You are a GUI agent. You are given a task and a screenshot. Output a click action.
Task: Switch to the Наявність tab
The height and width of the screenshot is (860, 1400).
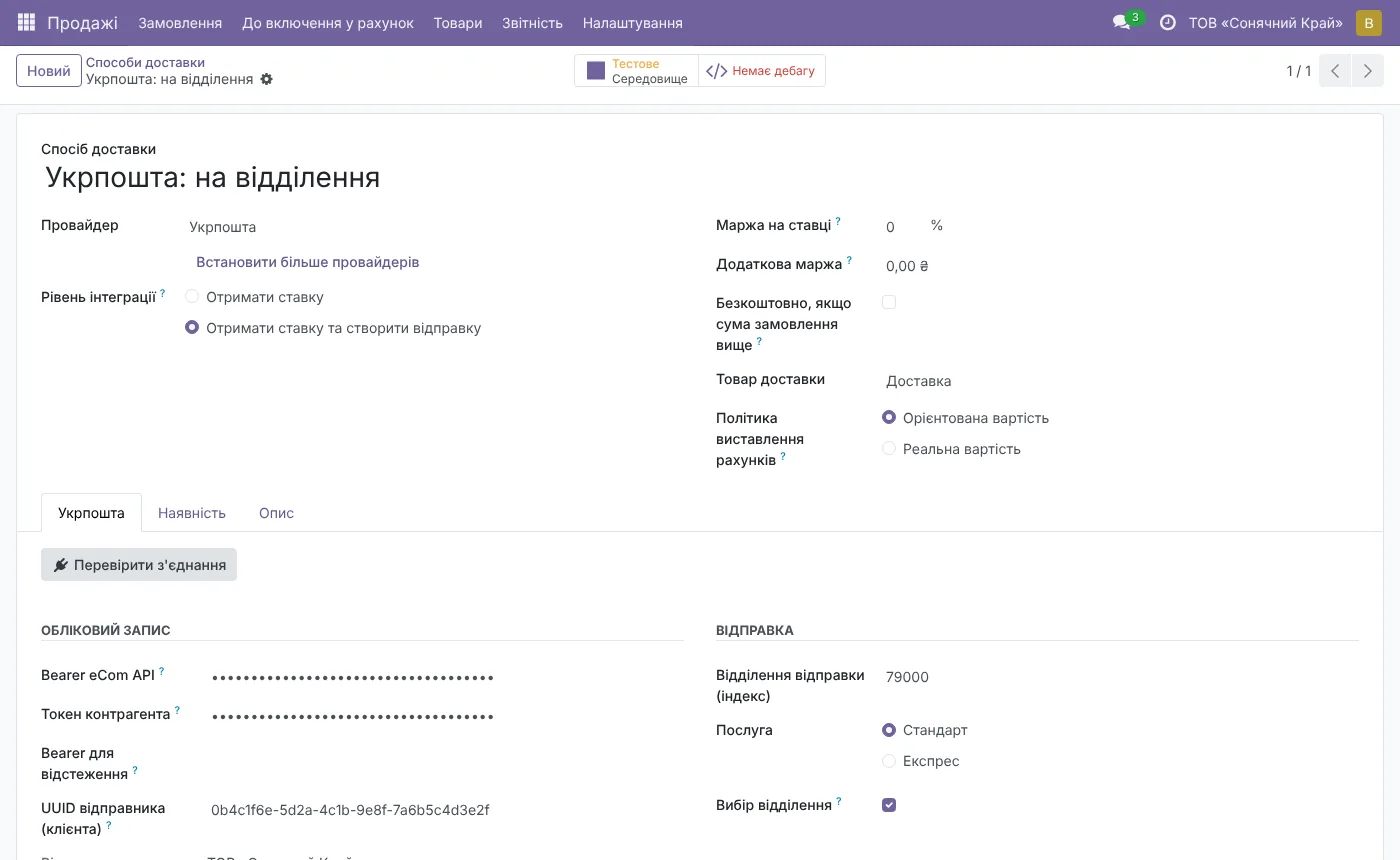point(192,513)
